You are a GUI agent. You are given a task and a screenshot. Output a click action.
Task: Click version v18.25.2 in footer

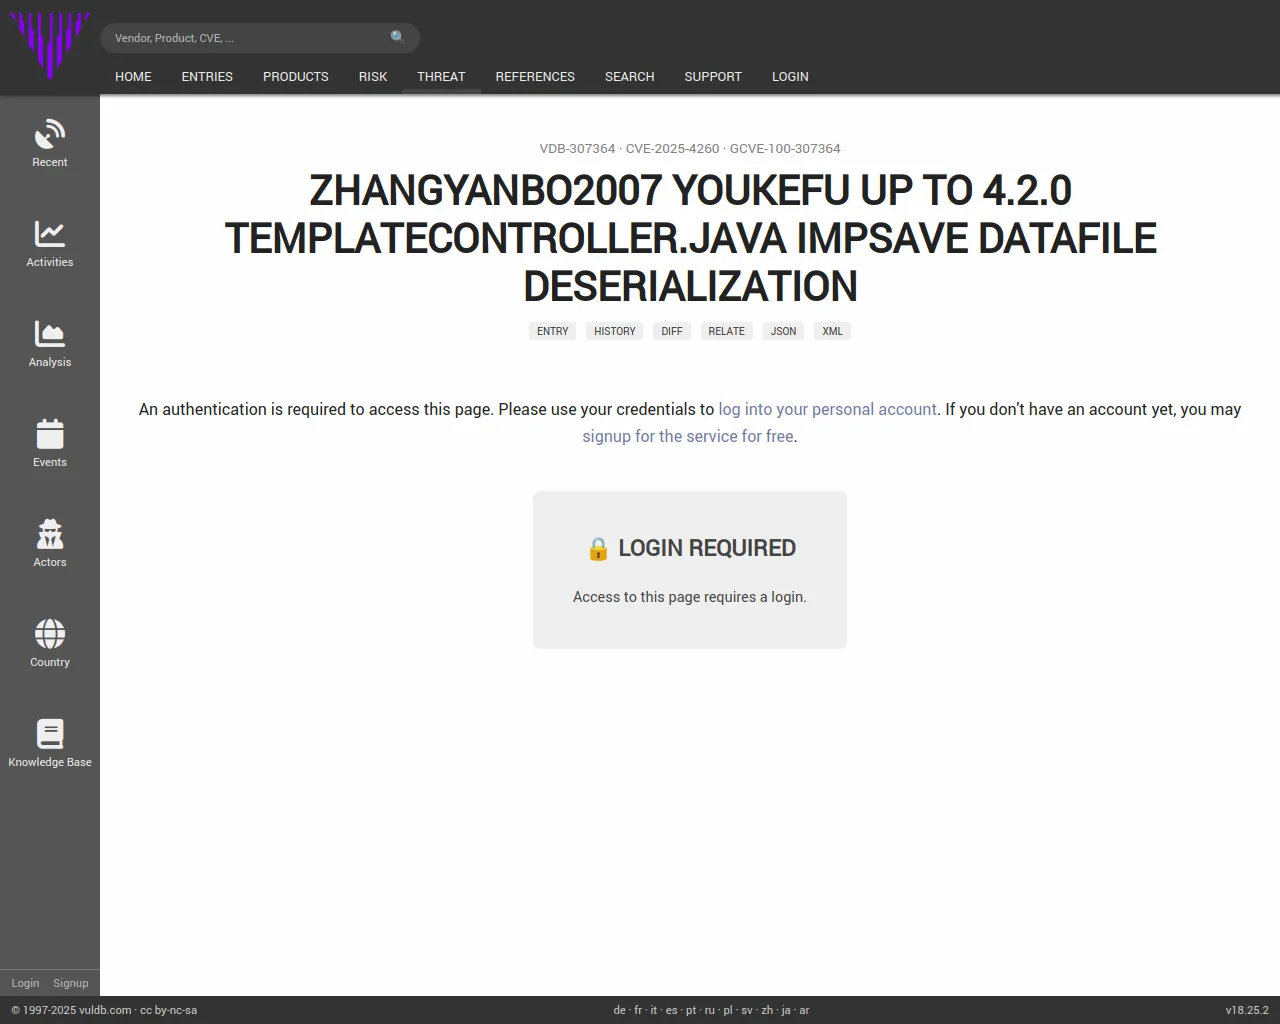point(1247,1010)
